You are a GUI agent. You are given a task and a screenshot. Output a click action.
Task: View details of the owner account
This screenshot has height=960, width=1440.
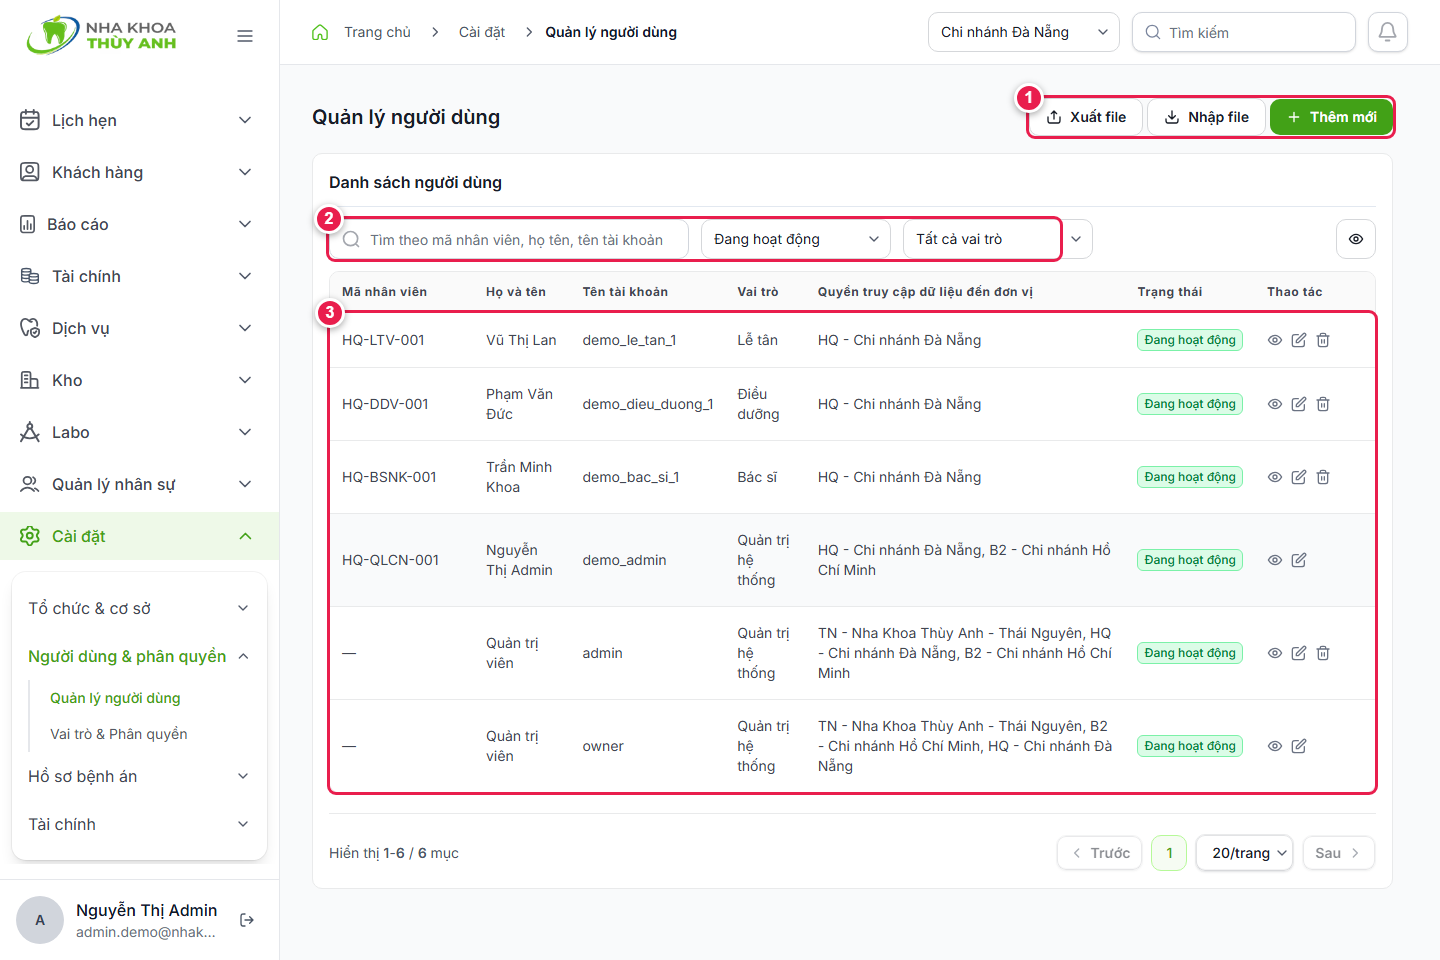point(1275,746)
